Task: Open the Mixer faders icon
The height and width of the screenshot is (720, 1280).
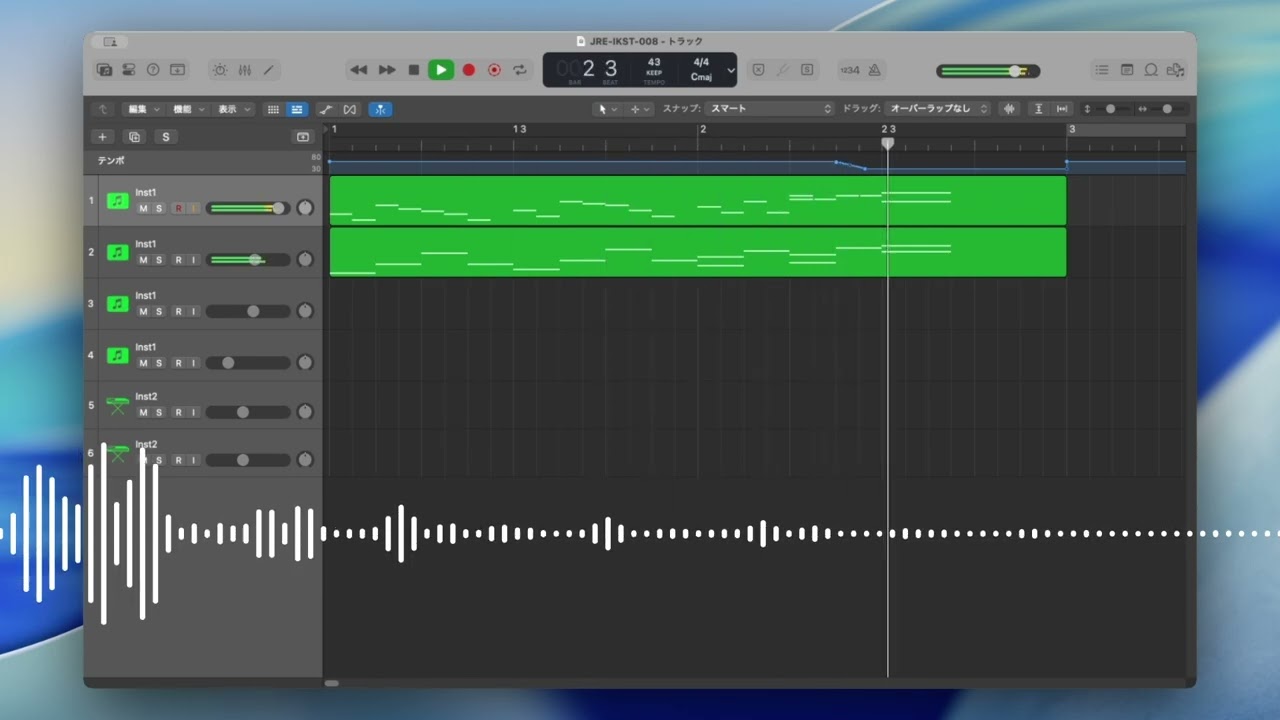Action: pyautogui.click(x=245, y=70)
